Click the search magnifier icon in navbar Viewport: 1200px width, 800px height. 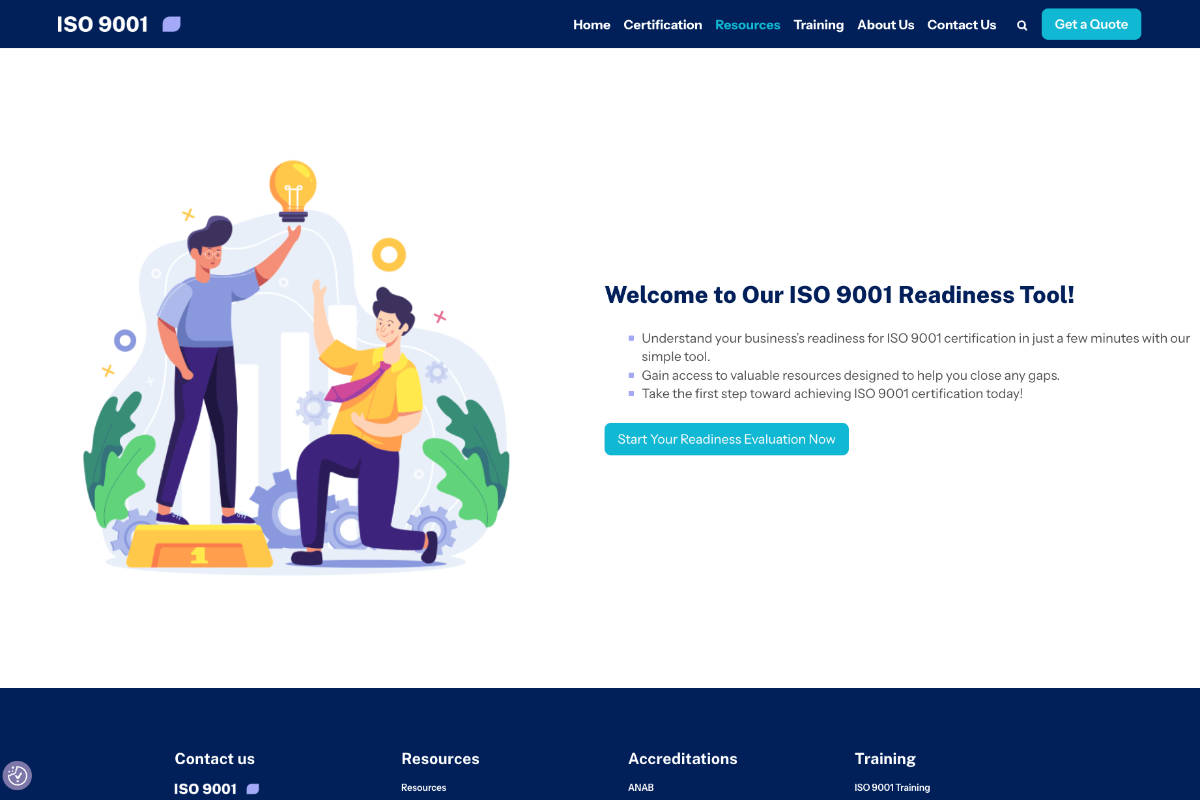[1022, 26]
